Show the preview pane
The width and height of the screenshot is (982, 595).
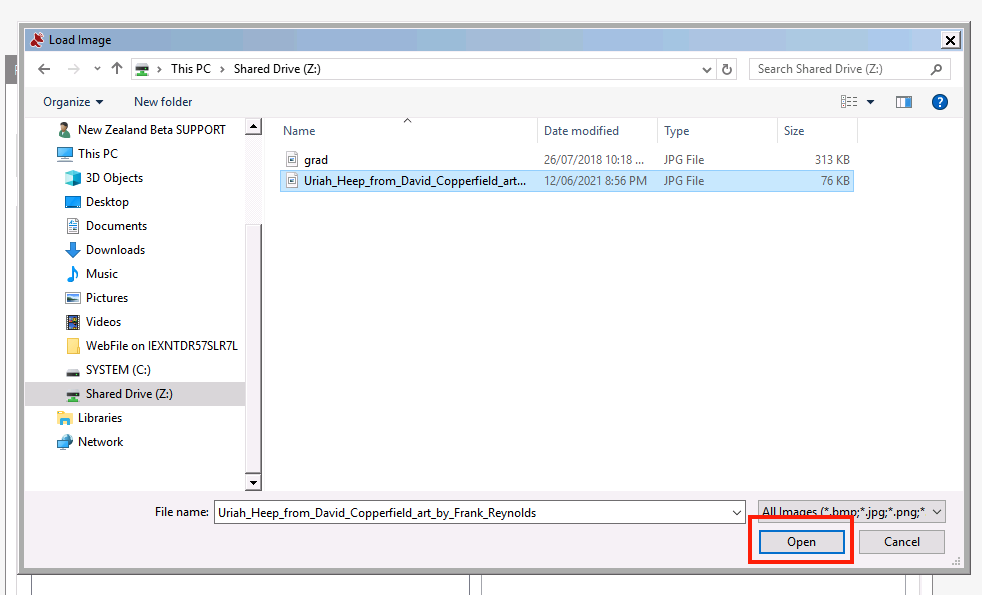(x=904, y=102)
